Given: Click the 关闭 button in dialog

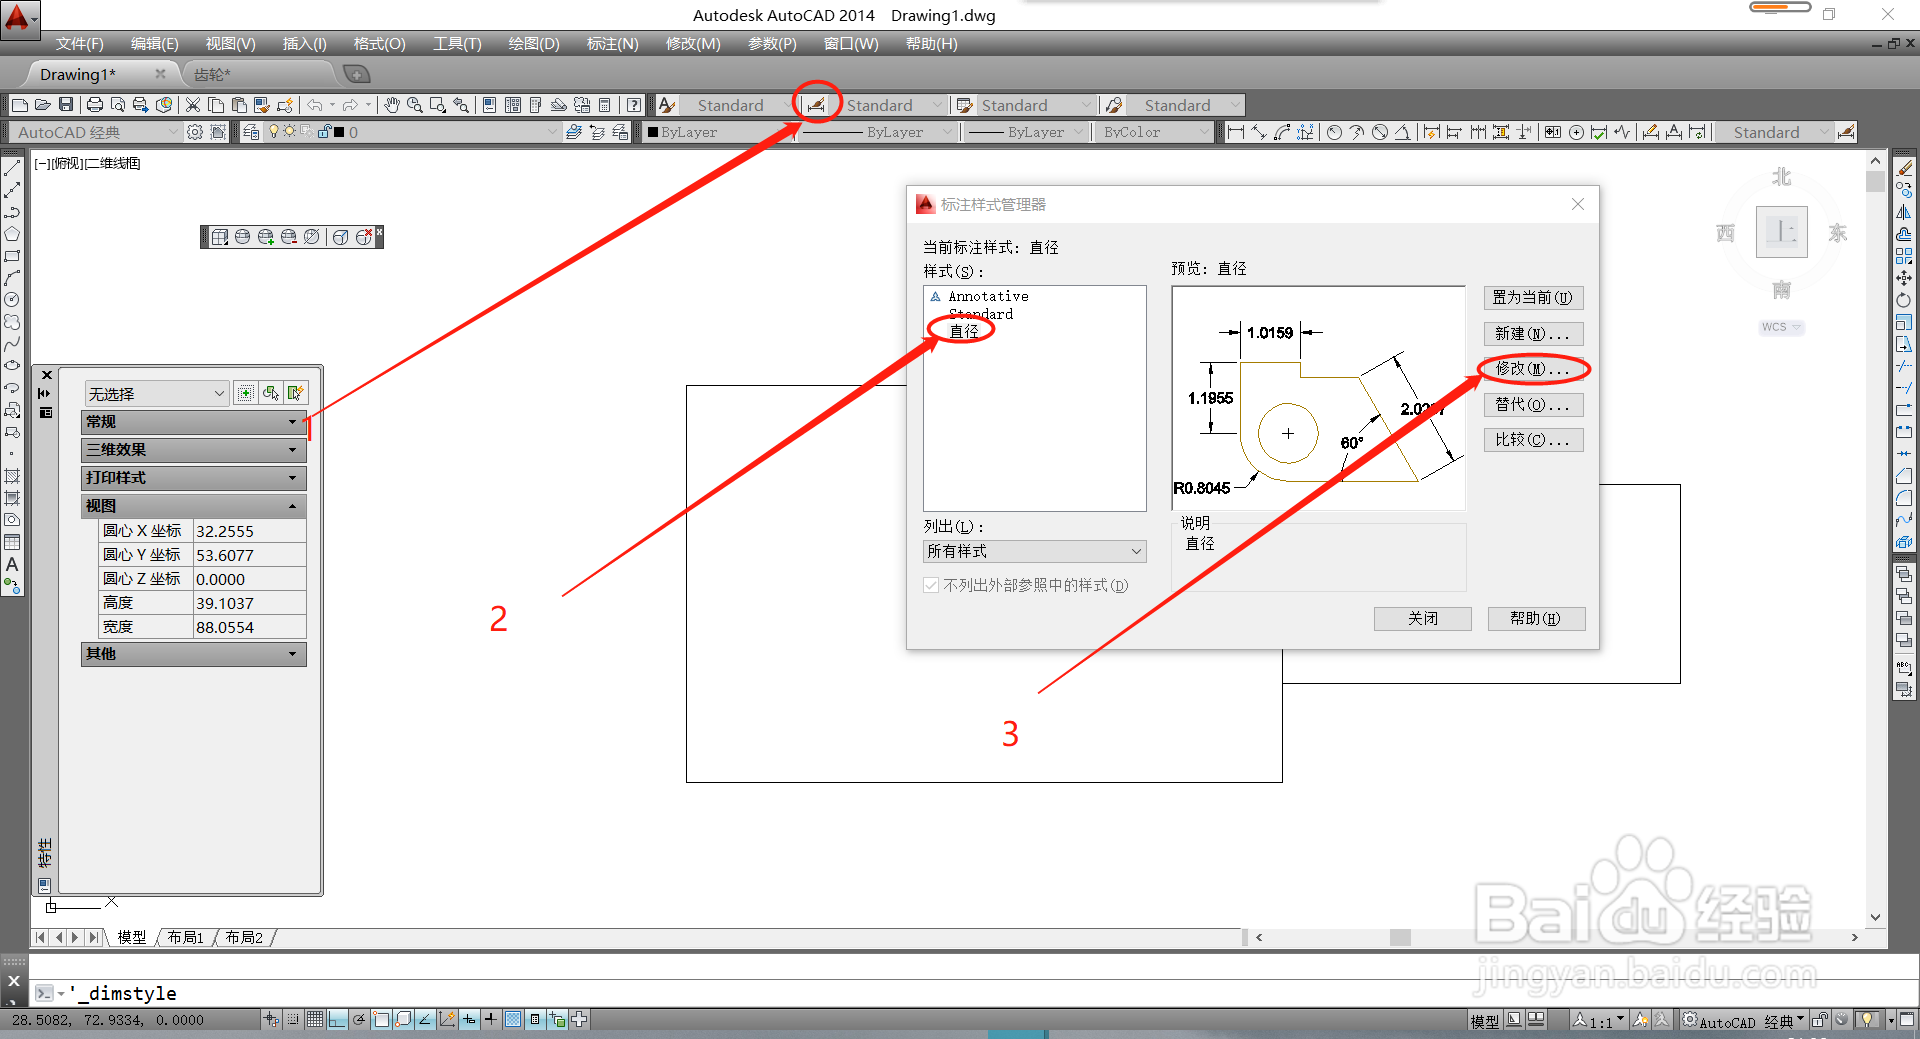Looking at the screenshot, I should tap(1422, 619).
